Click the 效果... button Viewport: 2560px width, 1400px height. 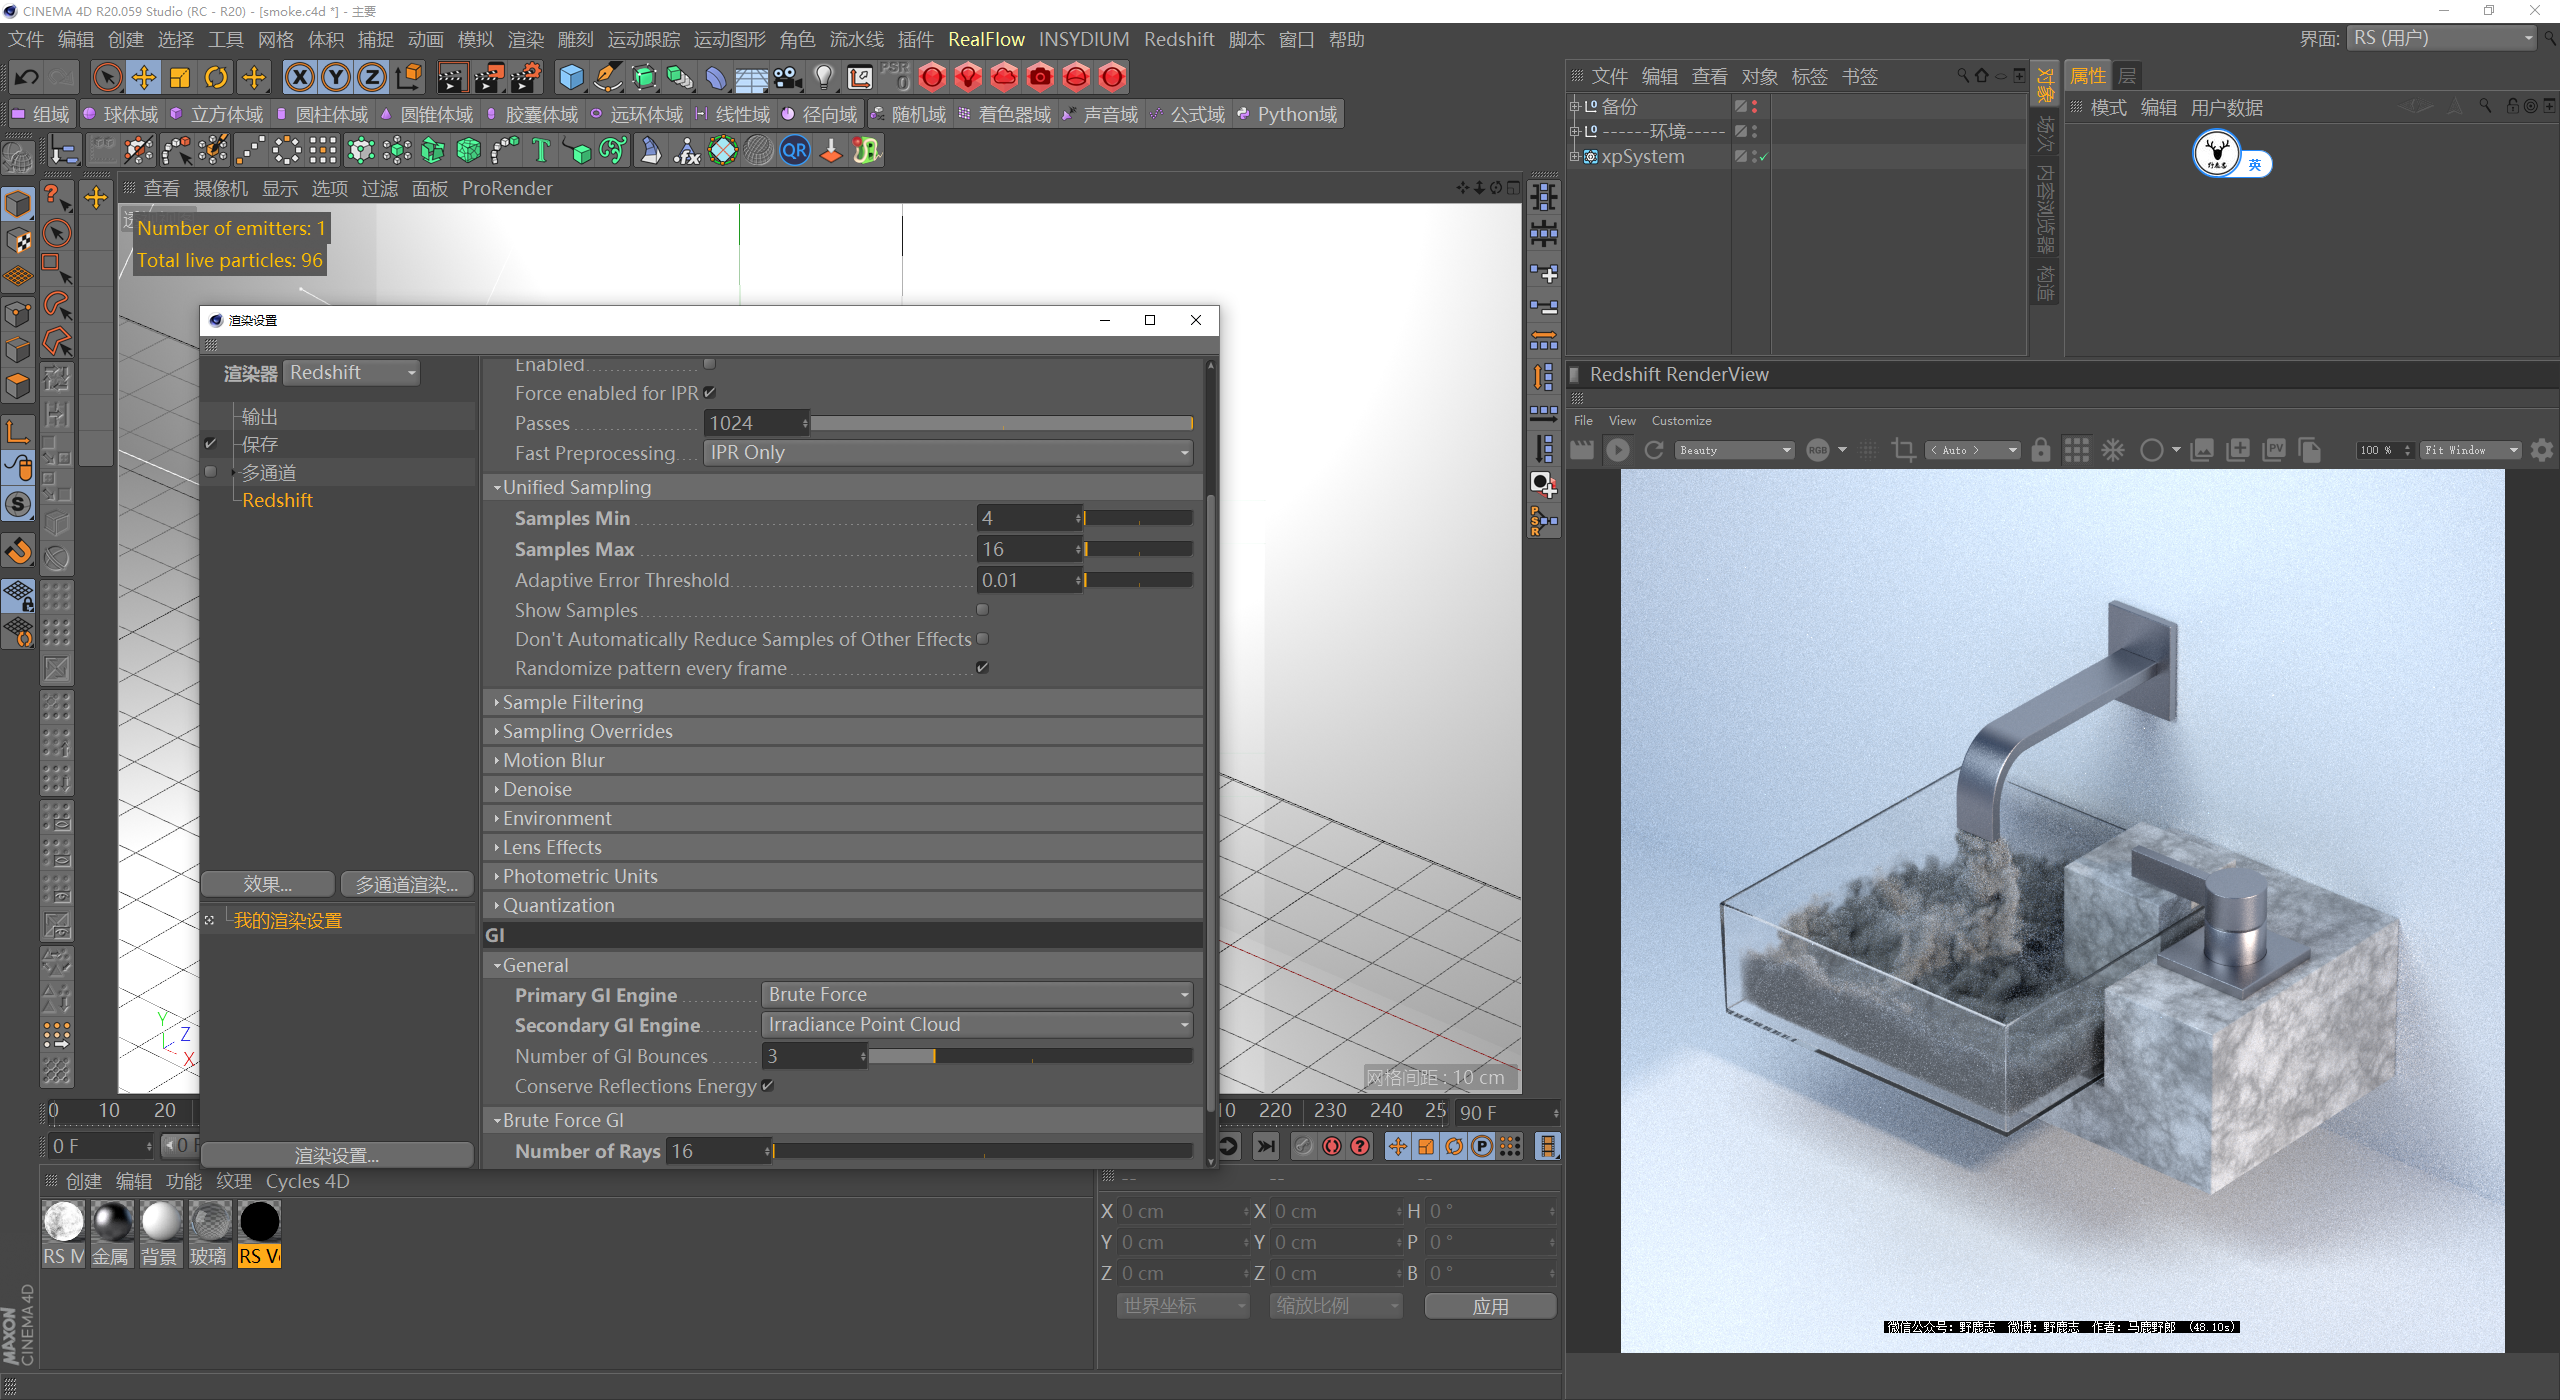pyautogui.click(x=268, y=884)
